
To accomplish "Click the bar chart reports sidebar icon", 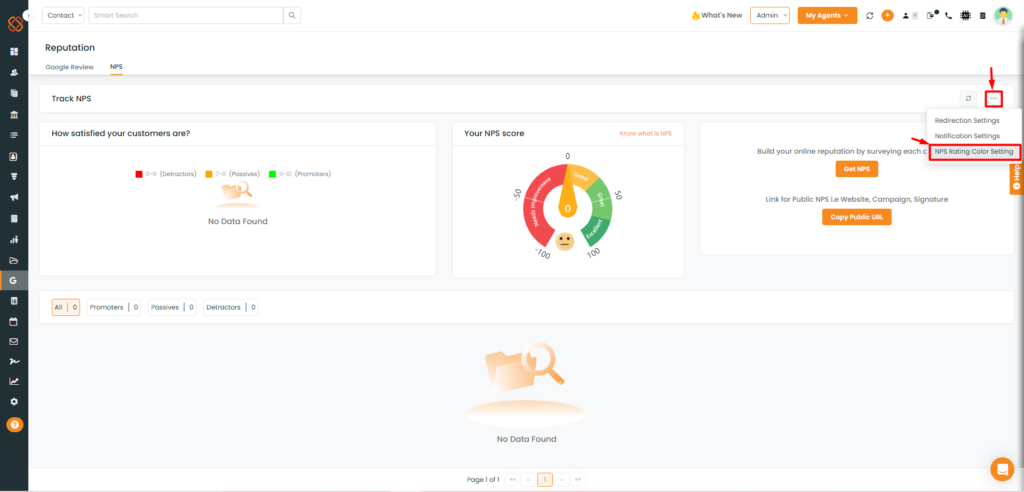I will 14,239.
